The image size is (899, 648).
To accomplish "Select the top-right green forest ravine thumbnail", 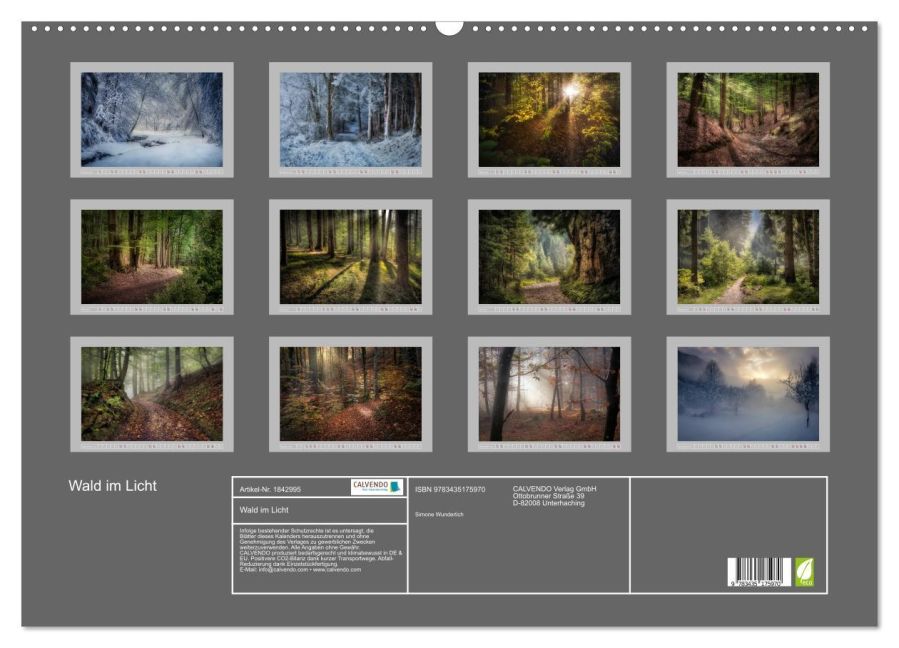I will pos(748,119).
